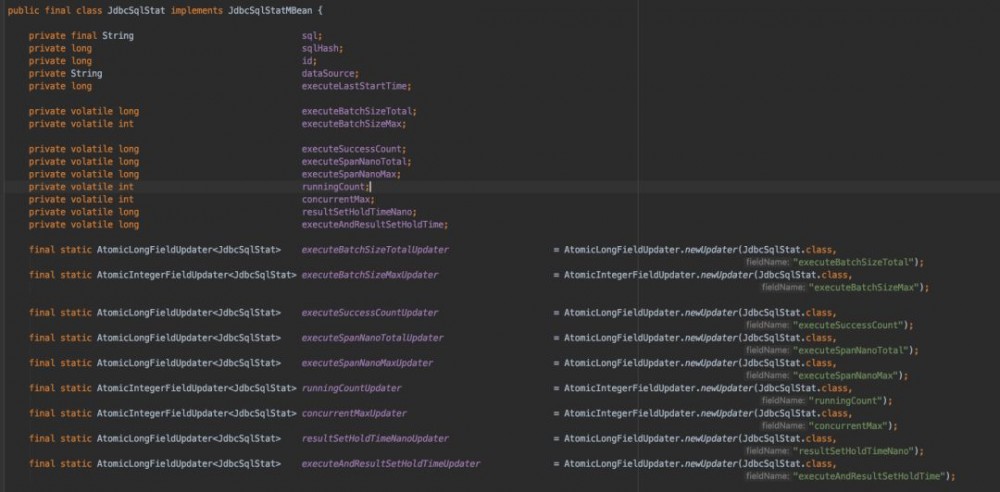Image resolution: width=1000 pixels, height=492 pixels.
Task: Place the cursor on the runningCount; field
Action: coord(335,187)
